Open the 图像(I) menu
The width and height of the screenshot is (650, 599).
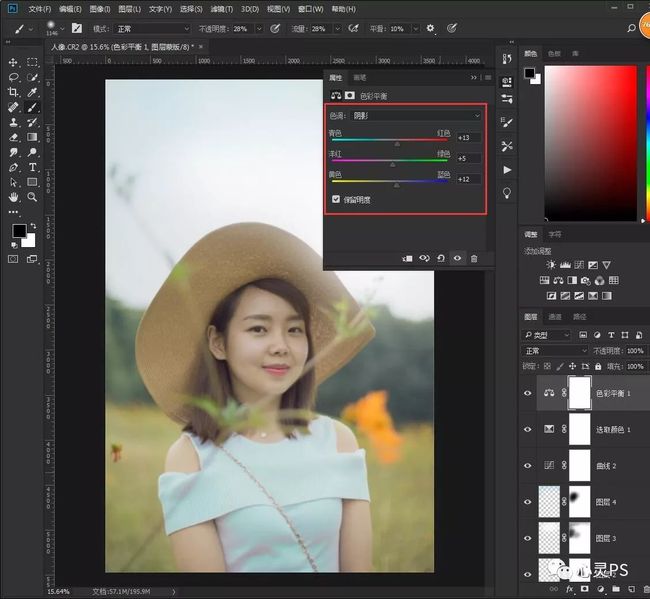click(100, 9)
